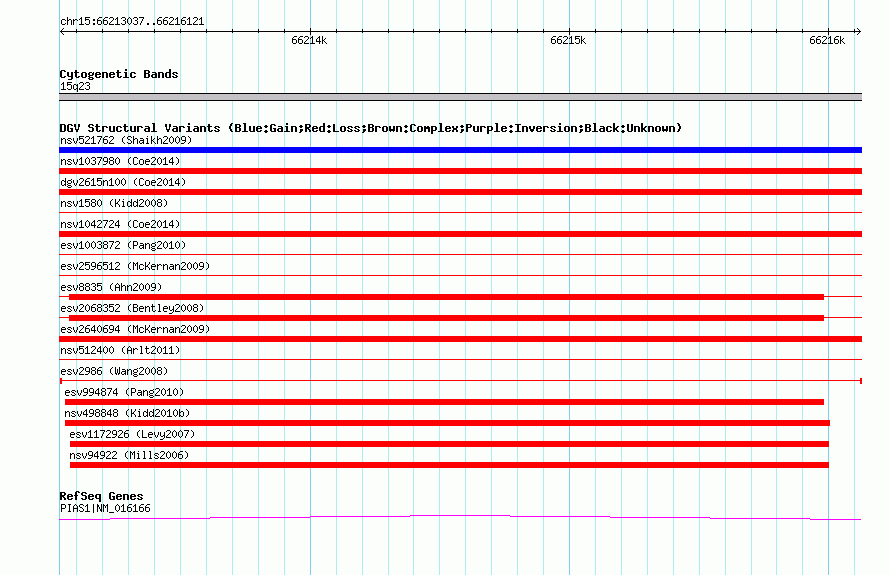Click the red bar under esv8835
The width and height of the screenshot is (890, 575).
click(446, 297)
